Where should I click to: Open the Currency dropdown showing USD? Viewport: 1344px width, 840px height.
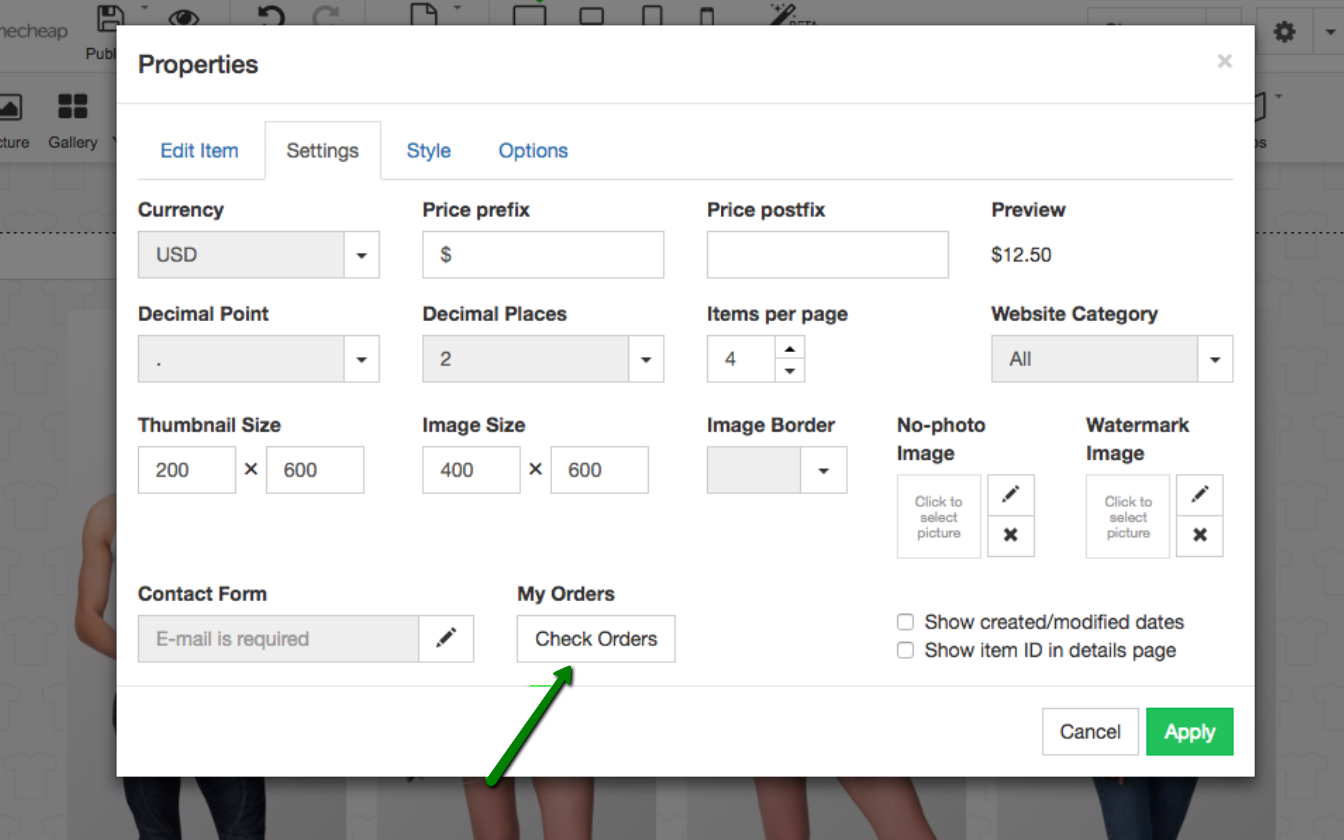[x=258, y=255]
